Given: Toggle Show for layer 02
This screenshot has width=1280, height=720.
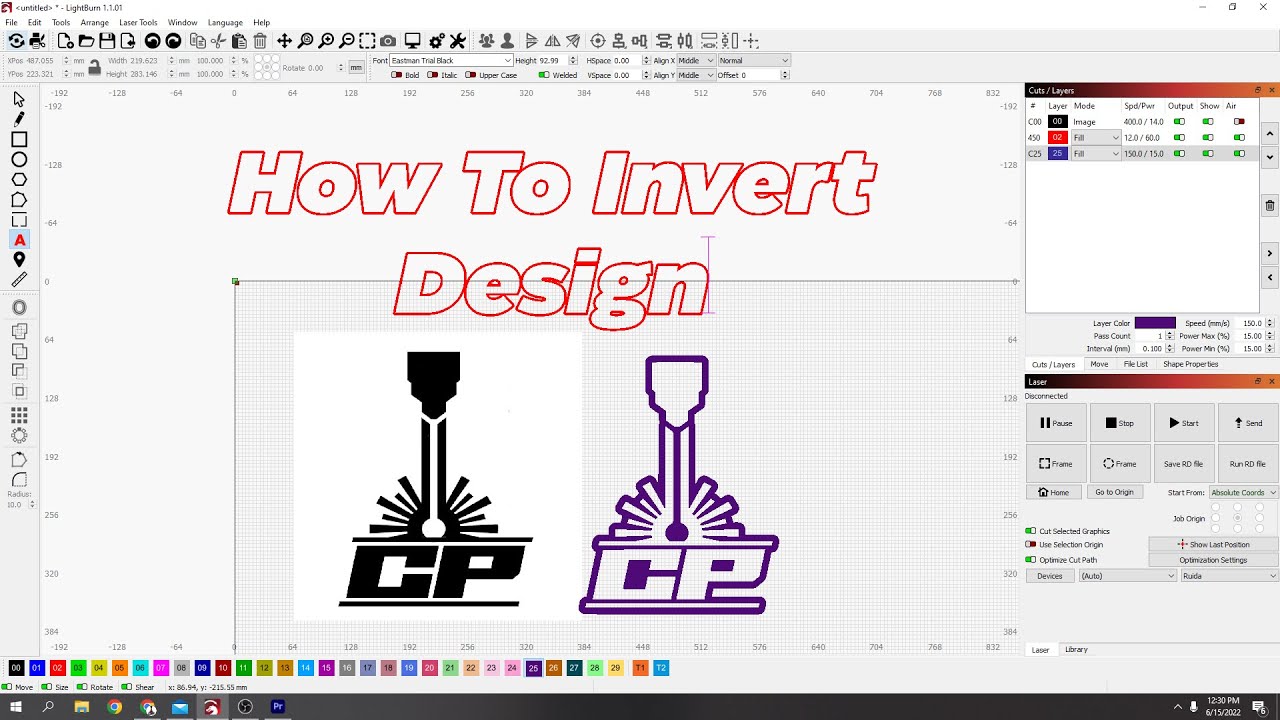Looking at the screenshot, I should [1208, 138].
